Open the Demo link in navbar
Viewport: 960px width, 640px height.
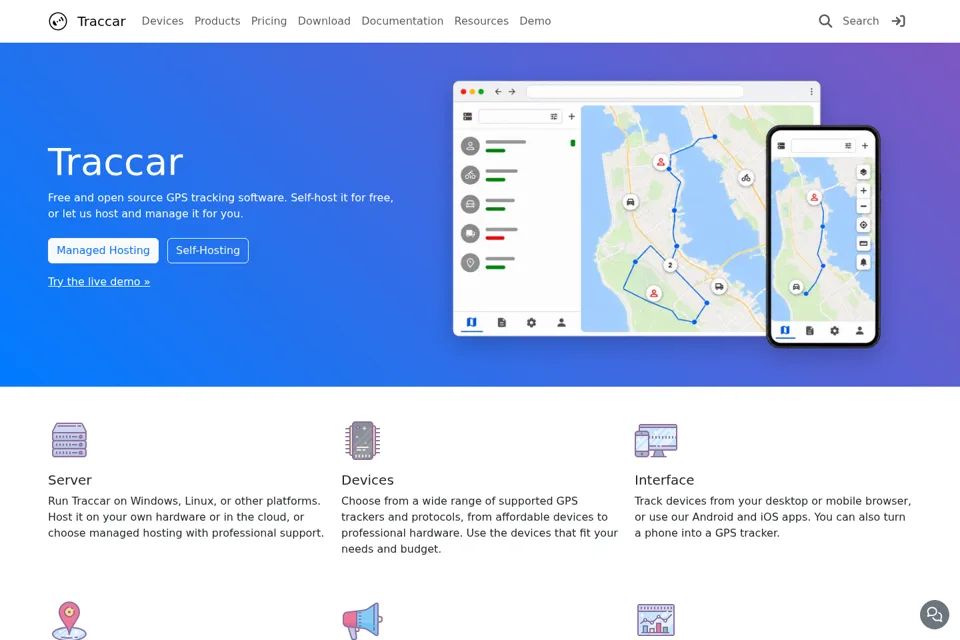coord(535,21)
